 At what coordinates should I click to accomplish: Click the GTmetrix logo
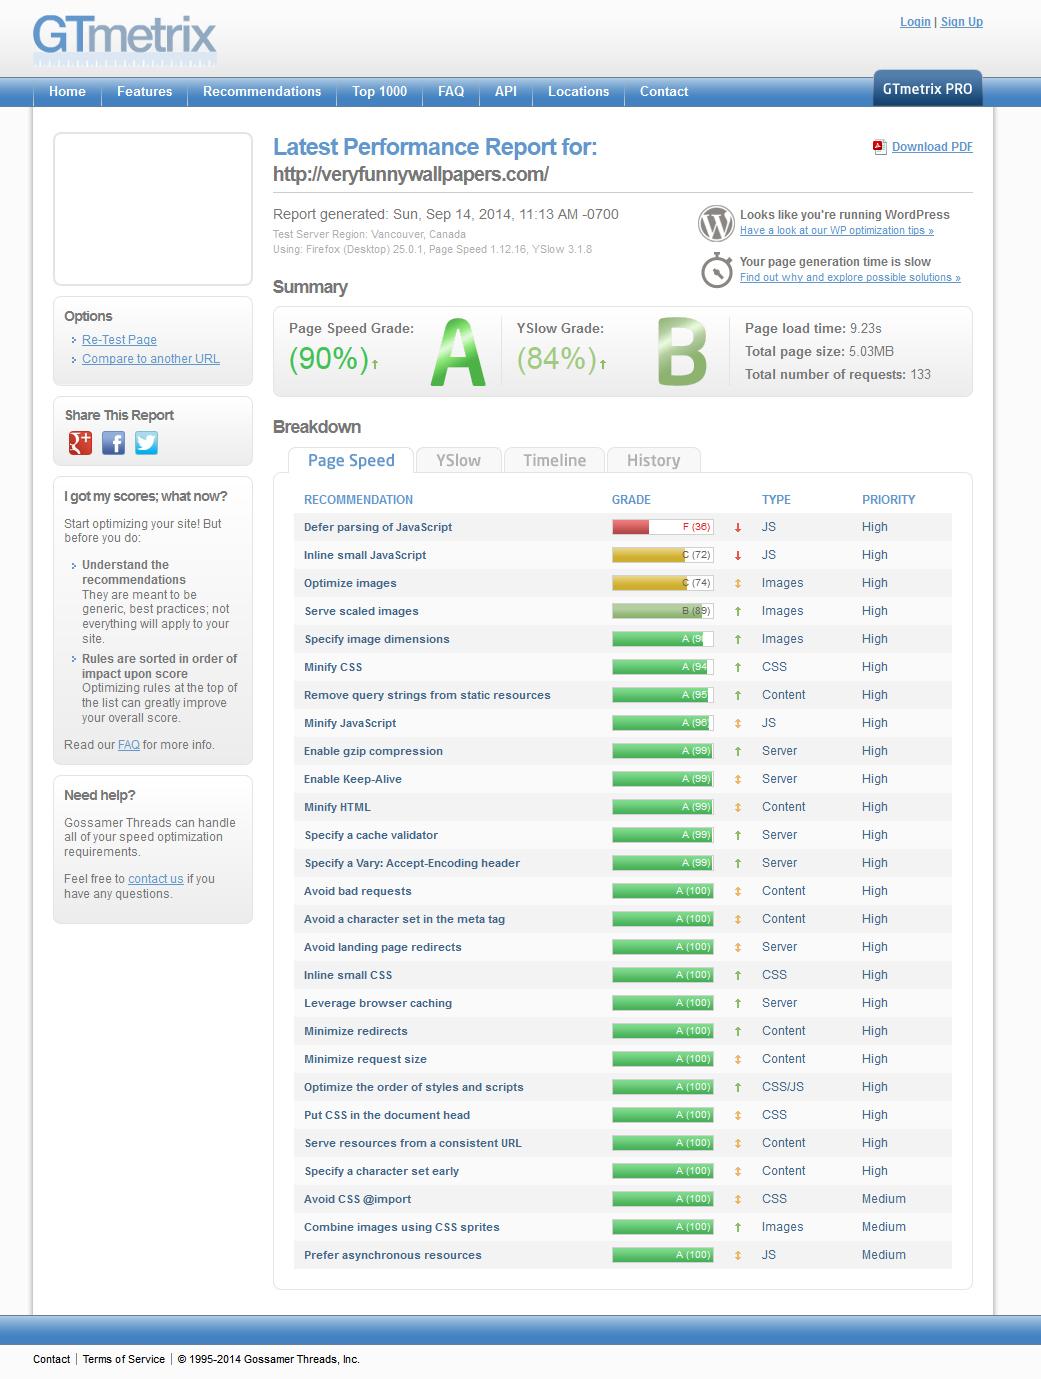(124, 40)
